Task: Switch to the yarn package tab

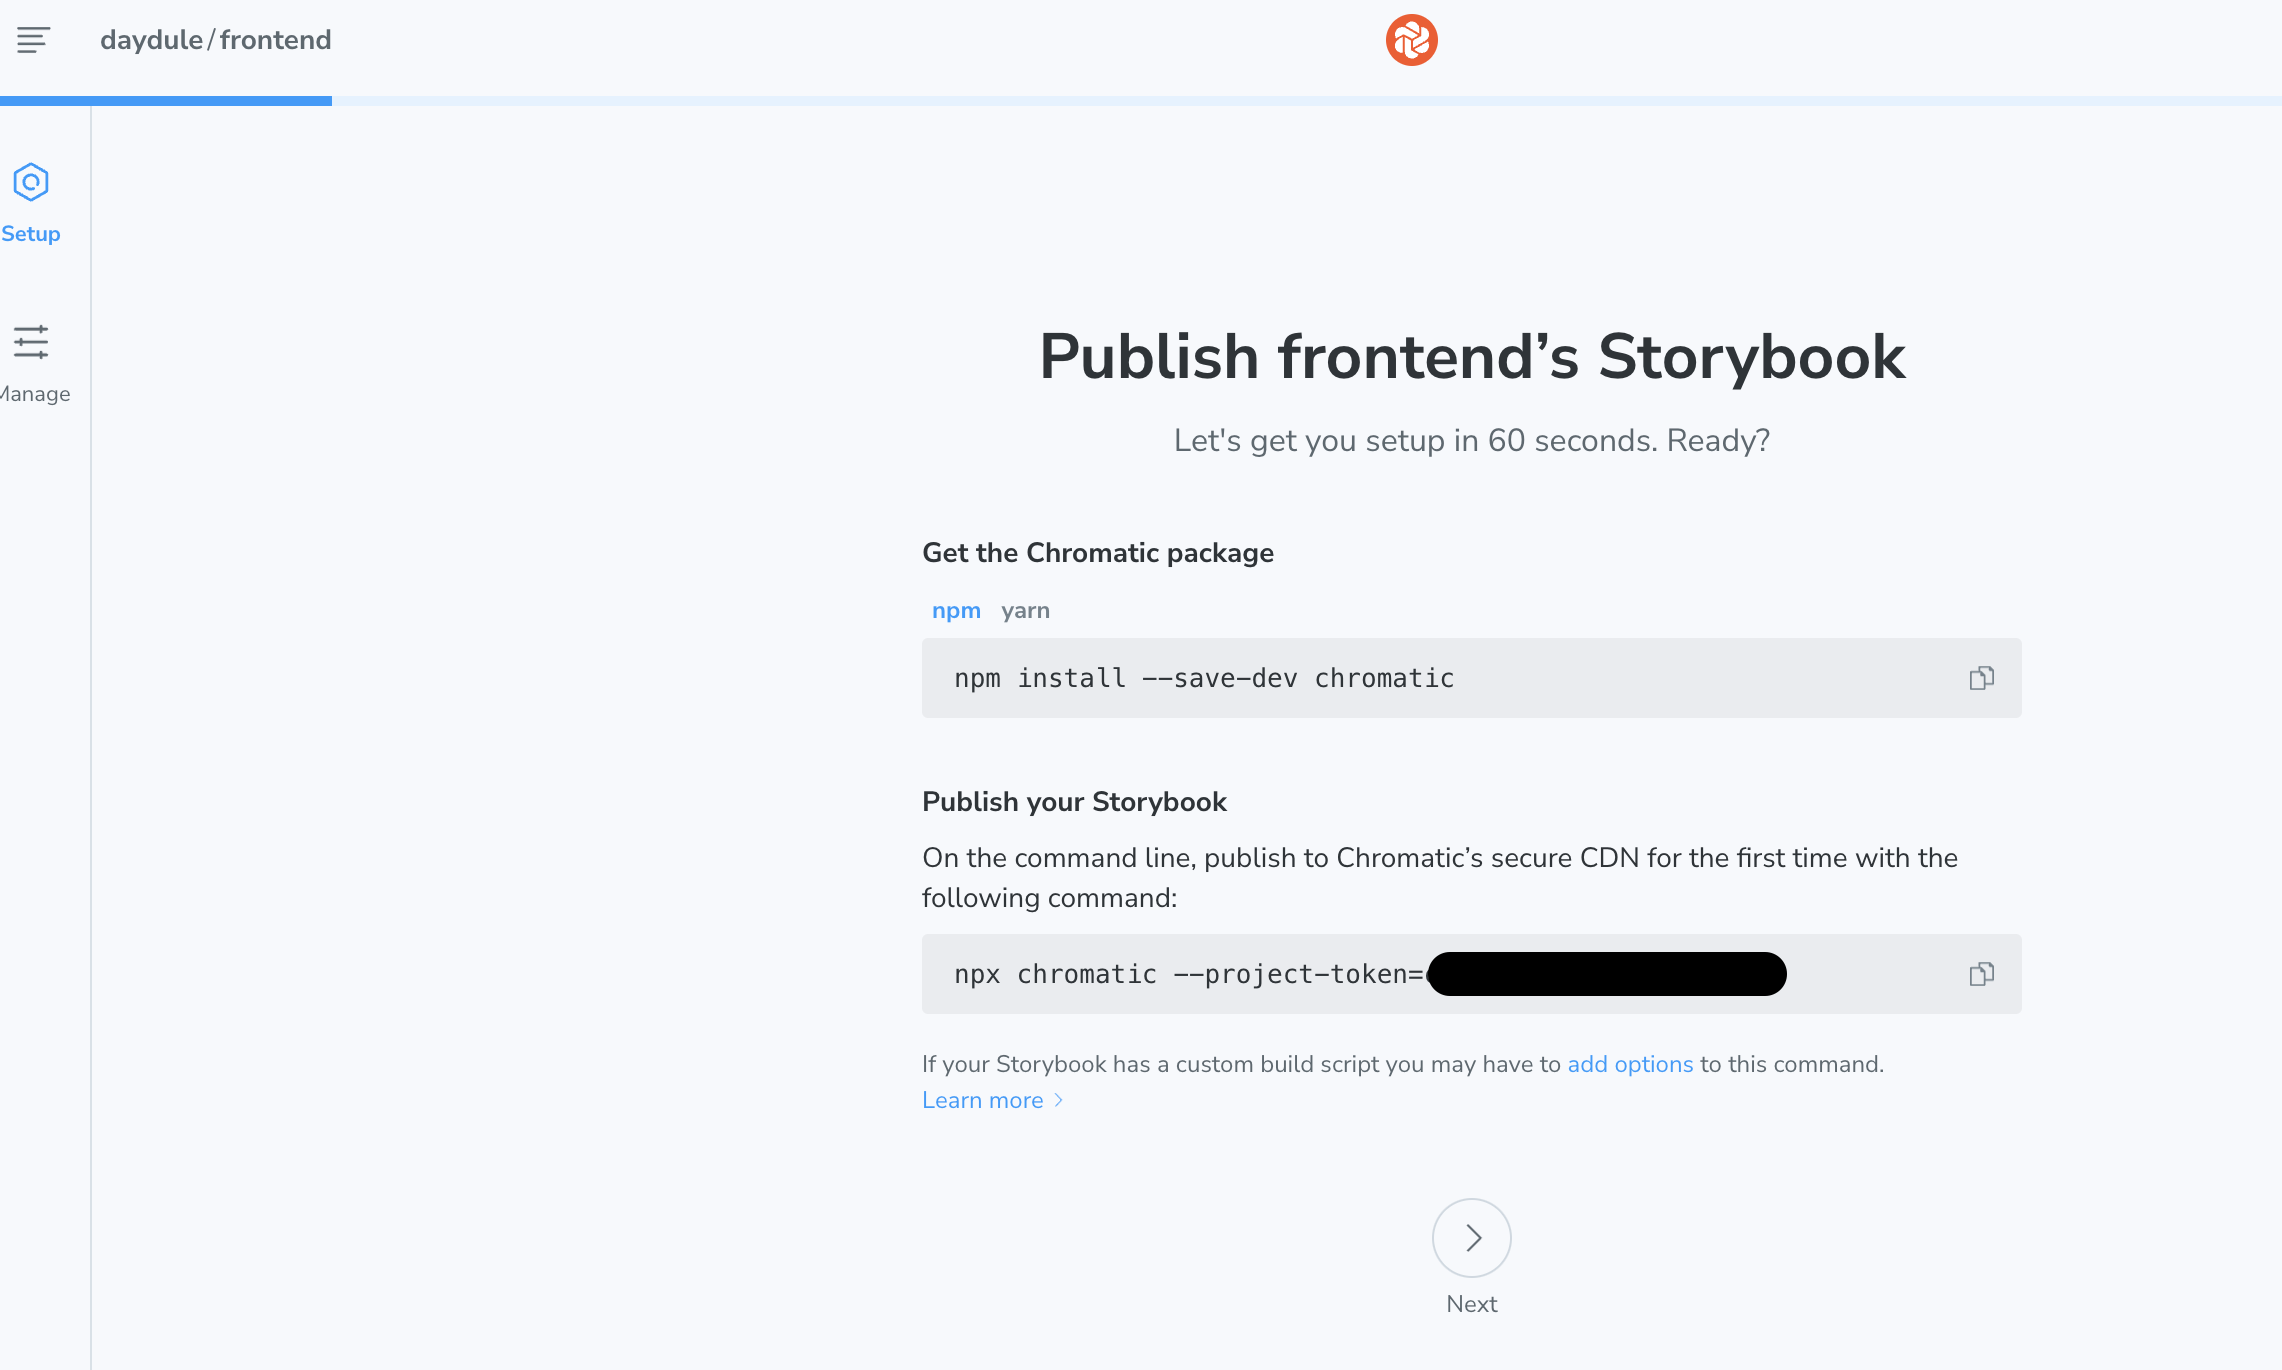Action: click(x=1025, y=610)
